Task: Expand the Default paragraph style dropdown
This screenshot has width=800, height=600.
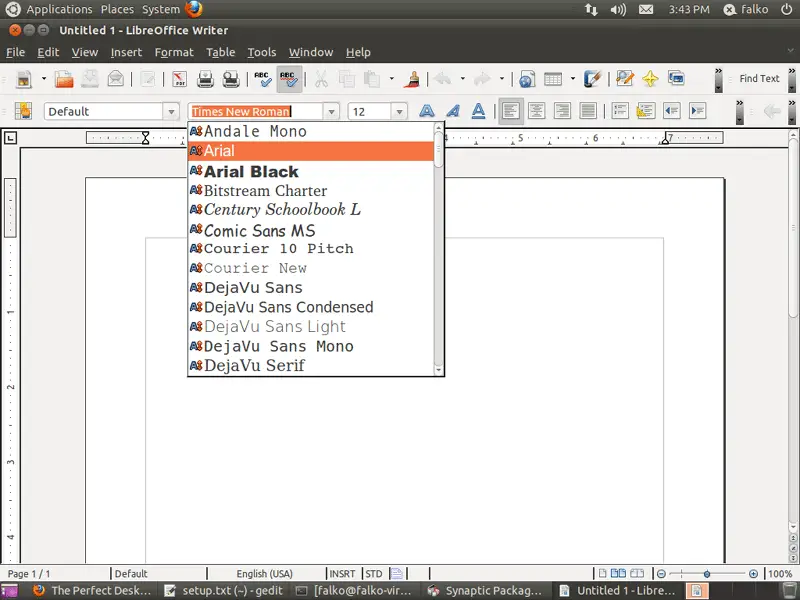Action: [x=171, y=111]
